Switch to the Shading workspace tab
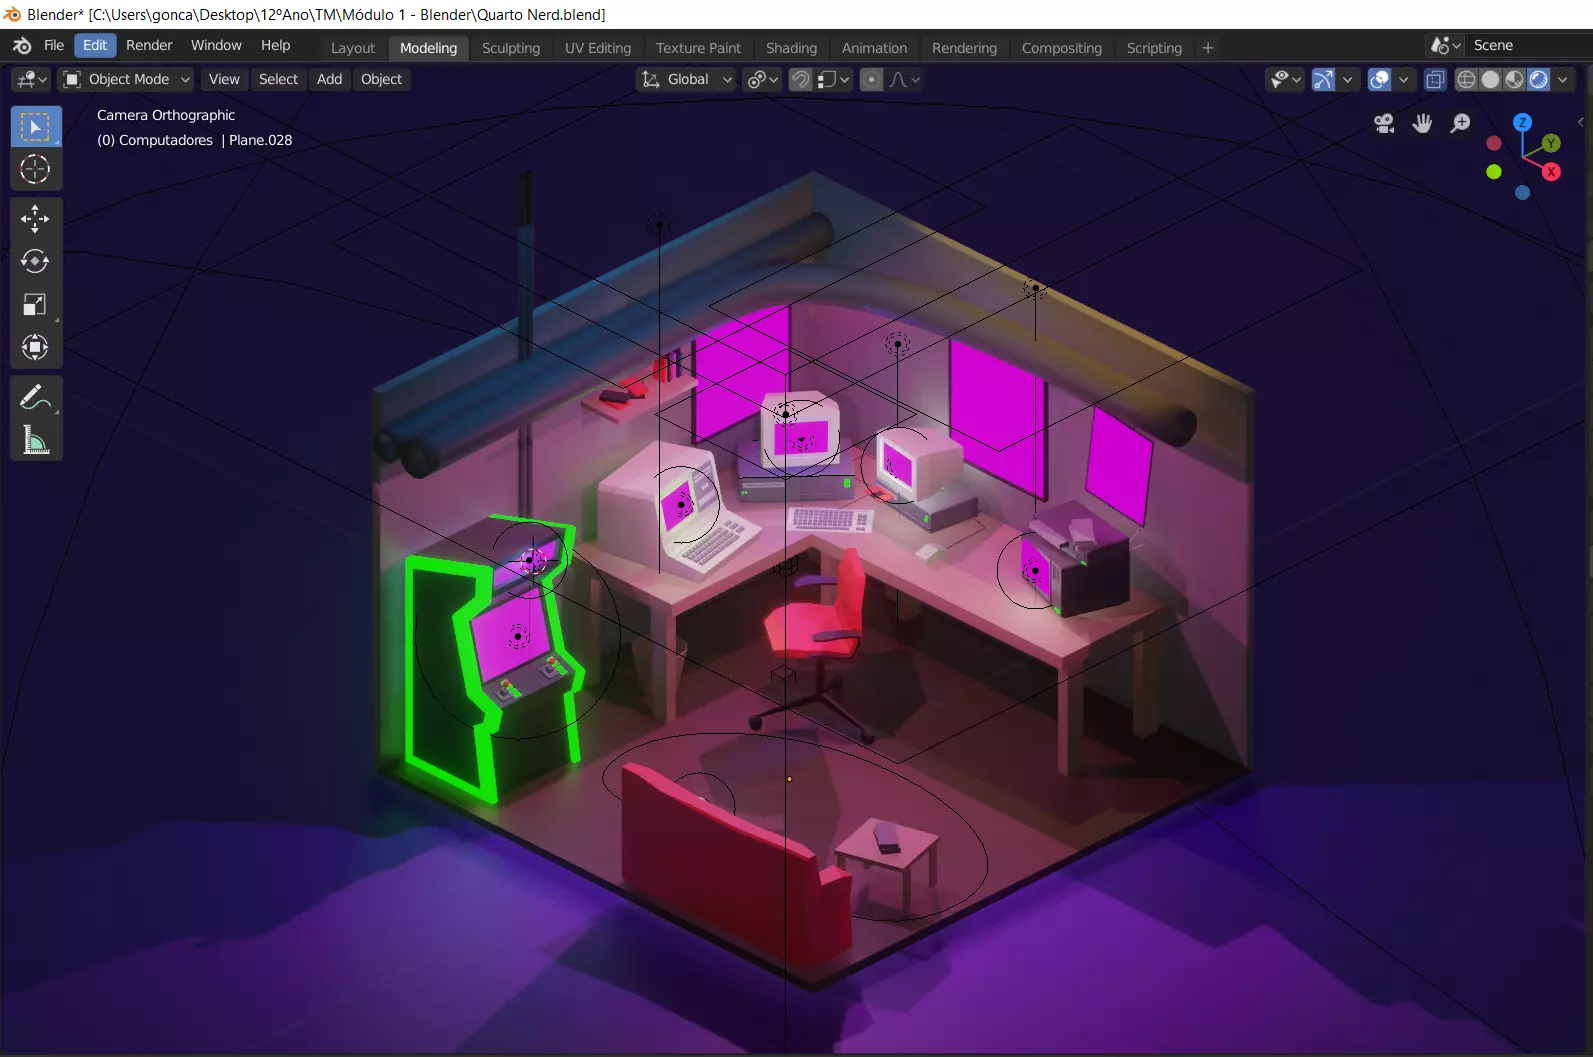The height and width of the screenshot is (1057, 1593). (791, 48)
